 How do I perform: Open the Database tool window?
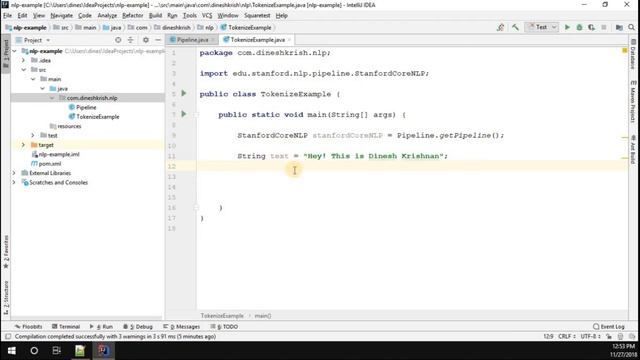pyautogui.click(x=633, y=54)
